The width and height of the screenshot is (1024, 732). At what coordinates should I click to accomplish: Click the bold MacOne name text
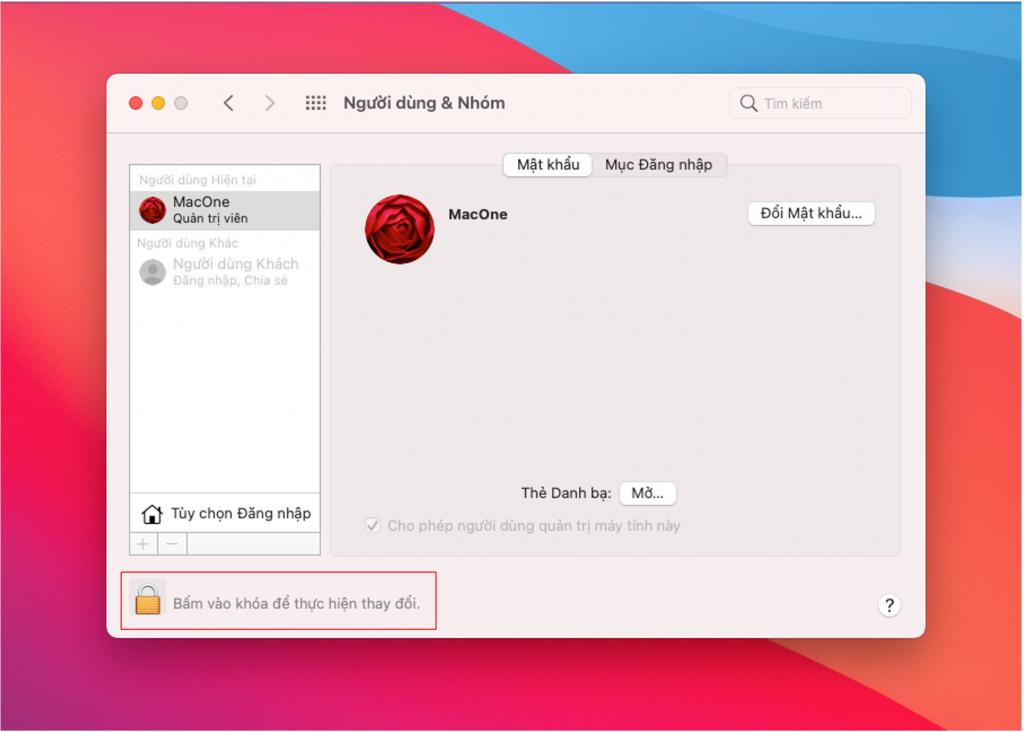[x=478, y=214]
